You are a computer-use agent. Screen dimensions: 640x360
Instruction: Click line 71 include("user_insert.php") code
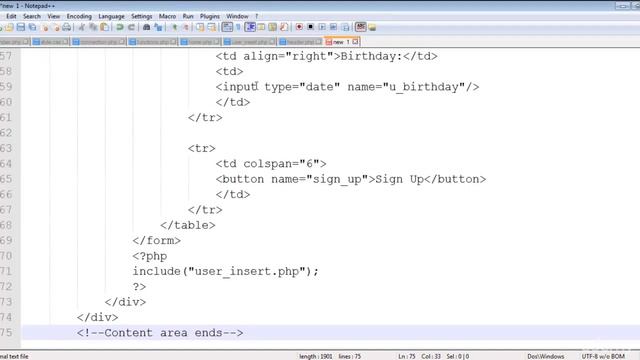click(x=225, y=271)
